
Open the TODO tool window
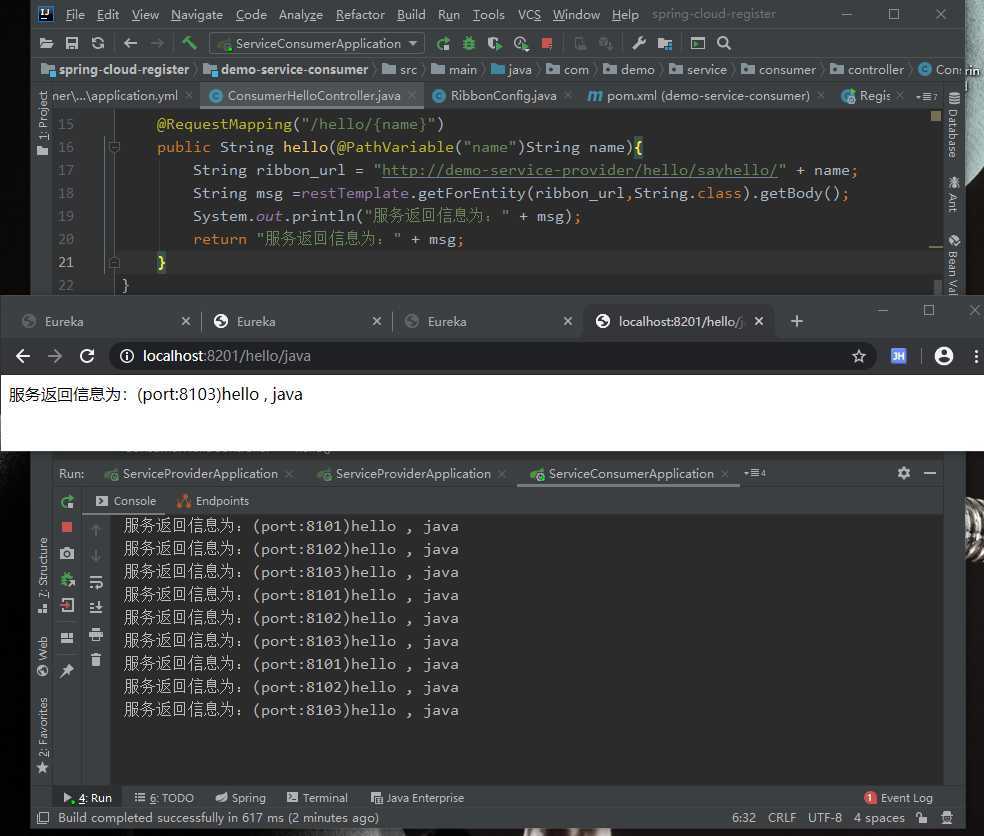164,798
